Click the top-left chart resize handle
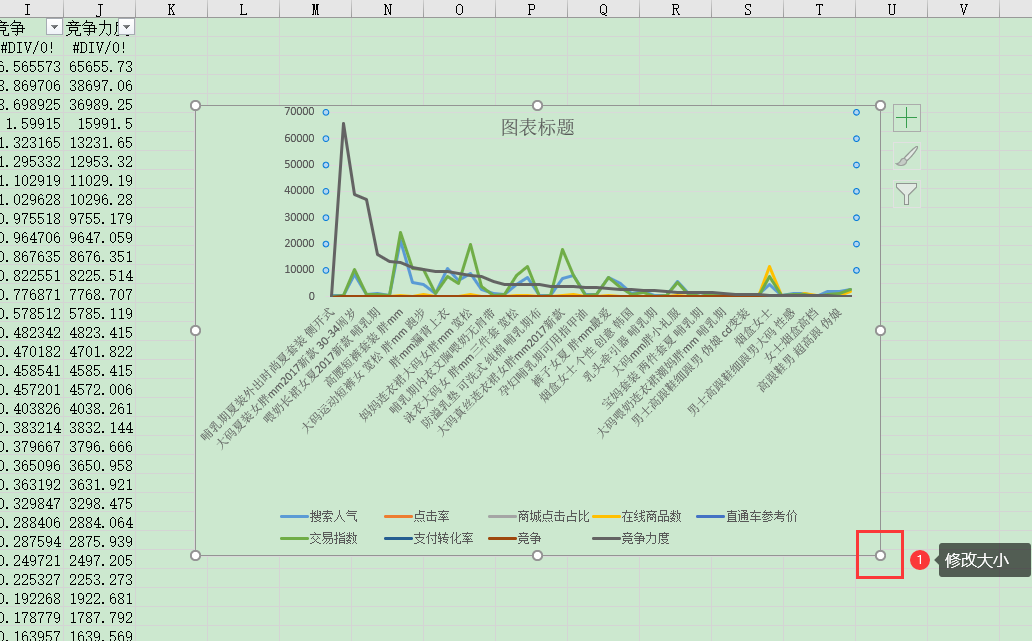The width and height of the screenshot is (1032, 641). coord(195,105)
